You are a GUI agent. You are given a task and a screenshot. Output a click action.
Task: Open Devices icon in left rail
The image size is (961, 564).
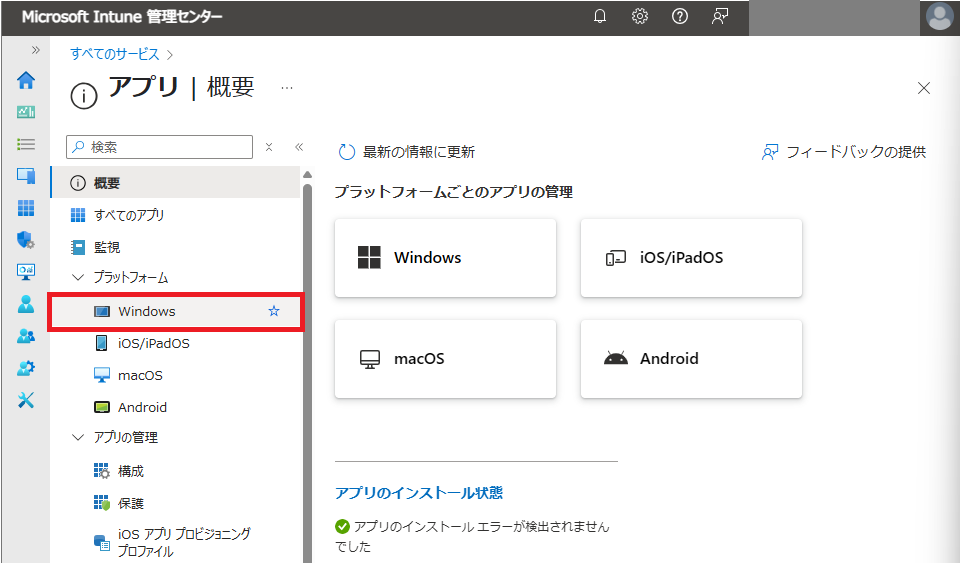(x=26, y=176)
